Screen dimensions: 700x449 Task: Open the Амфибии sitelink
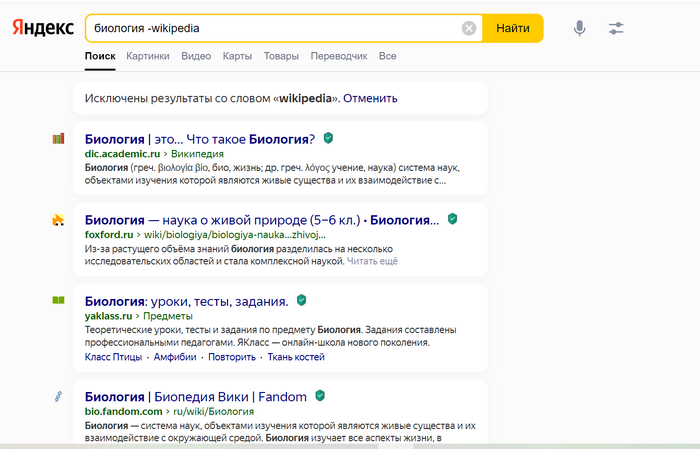point(175,357)
